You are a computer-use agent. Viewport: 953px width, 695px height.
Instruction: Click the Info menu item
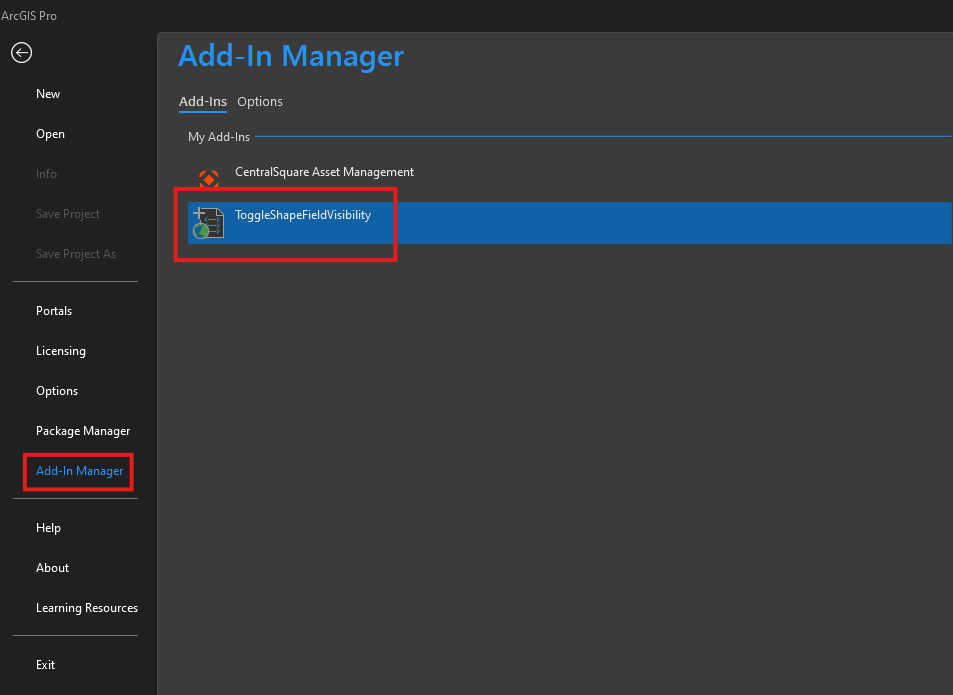[46, 174]
